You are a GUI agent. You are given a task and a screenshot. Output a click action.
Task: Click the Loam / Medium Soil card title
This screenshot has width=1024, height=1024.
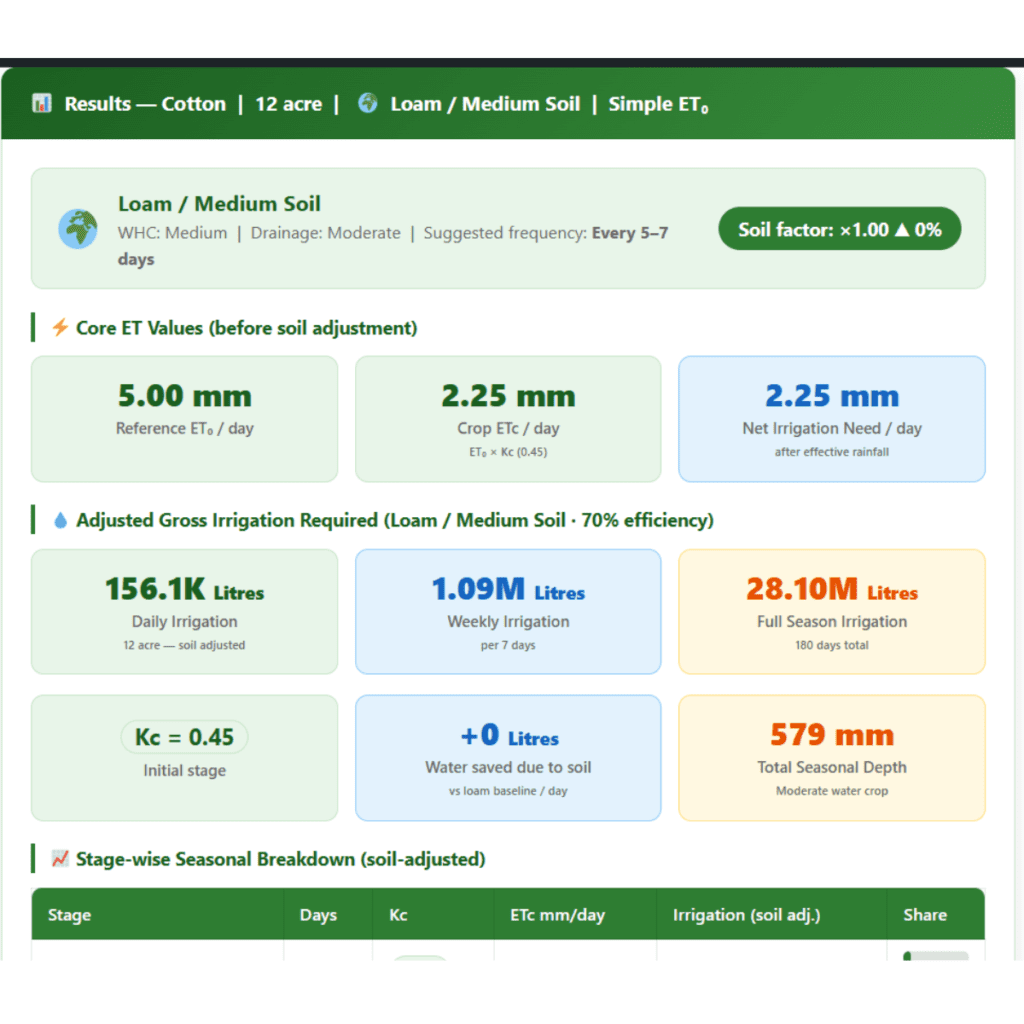click(219, 204)
